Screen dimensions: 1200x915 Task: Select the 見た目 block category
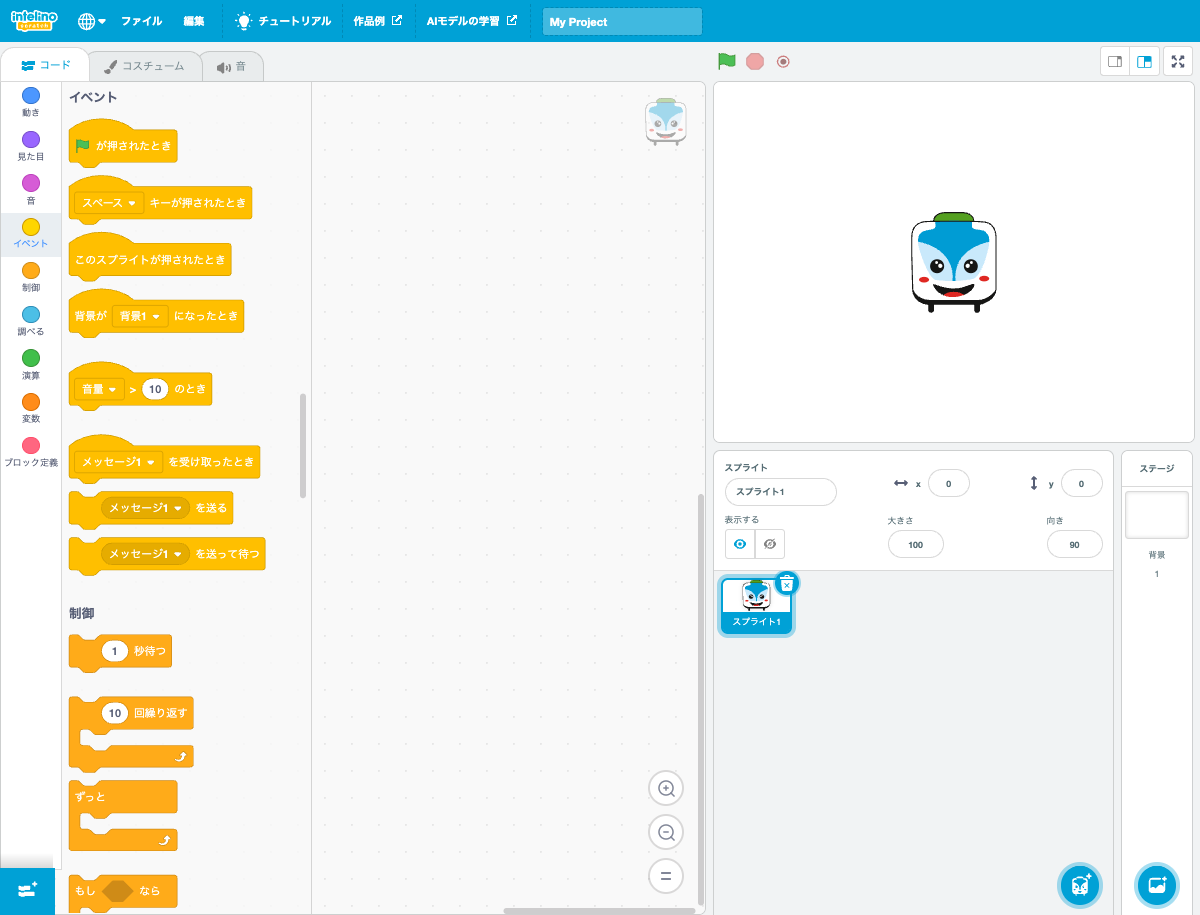pos(31,146)
